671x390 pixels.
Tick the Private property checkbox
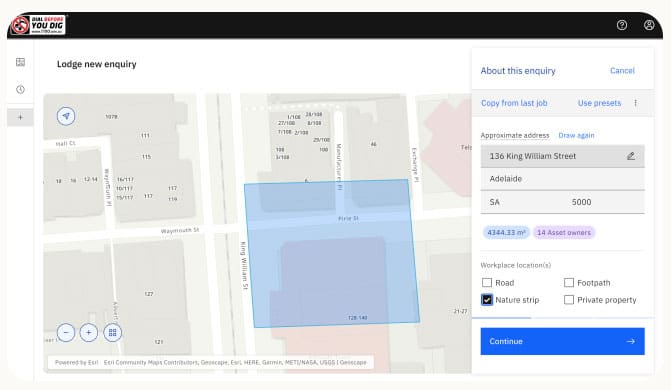coord(569,300)
